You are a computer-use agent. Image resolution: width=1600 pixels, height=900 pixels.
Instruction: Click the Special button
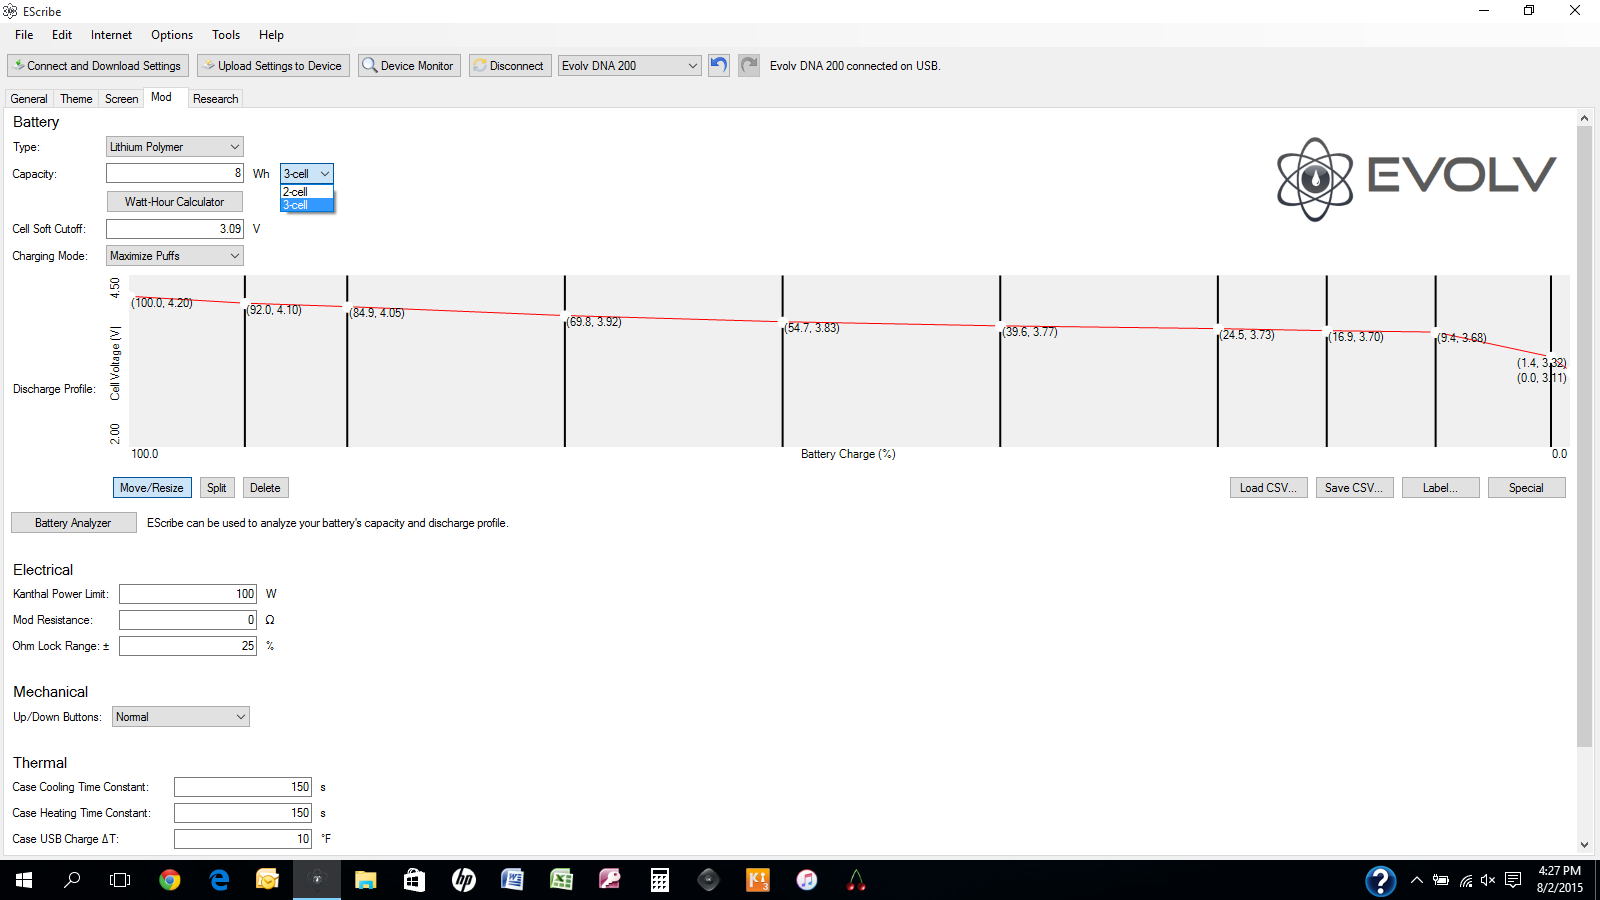click(x=1526, y=488)
